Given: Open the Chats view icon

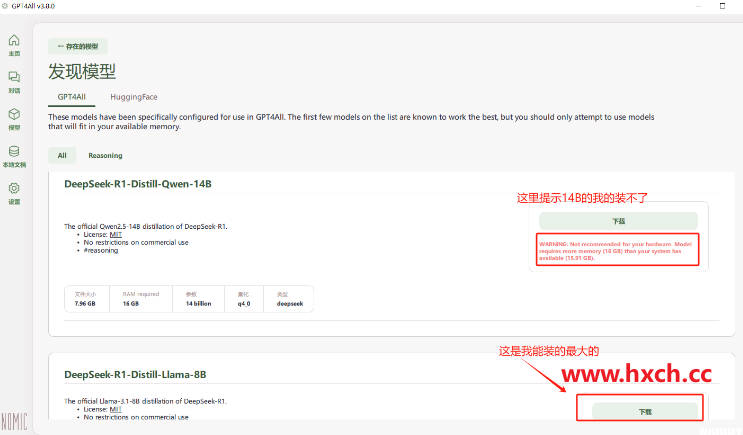Looking at the screenshot, I should tap(14, 77).
